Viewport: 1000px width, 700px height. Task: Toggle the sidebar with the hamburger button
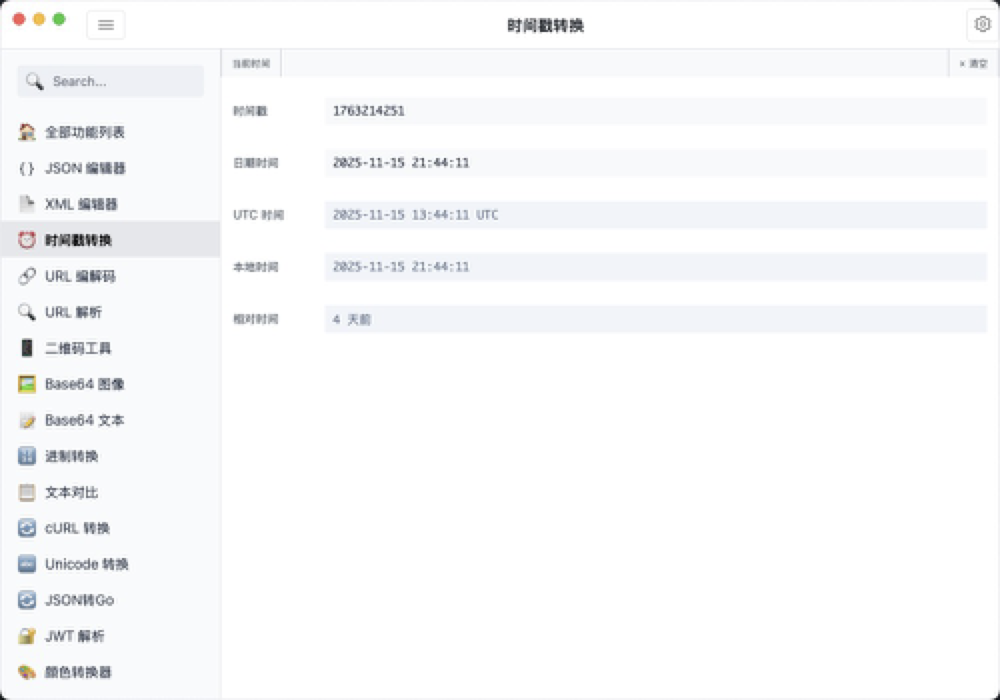pos(106,25)
